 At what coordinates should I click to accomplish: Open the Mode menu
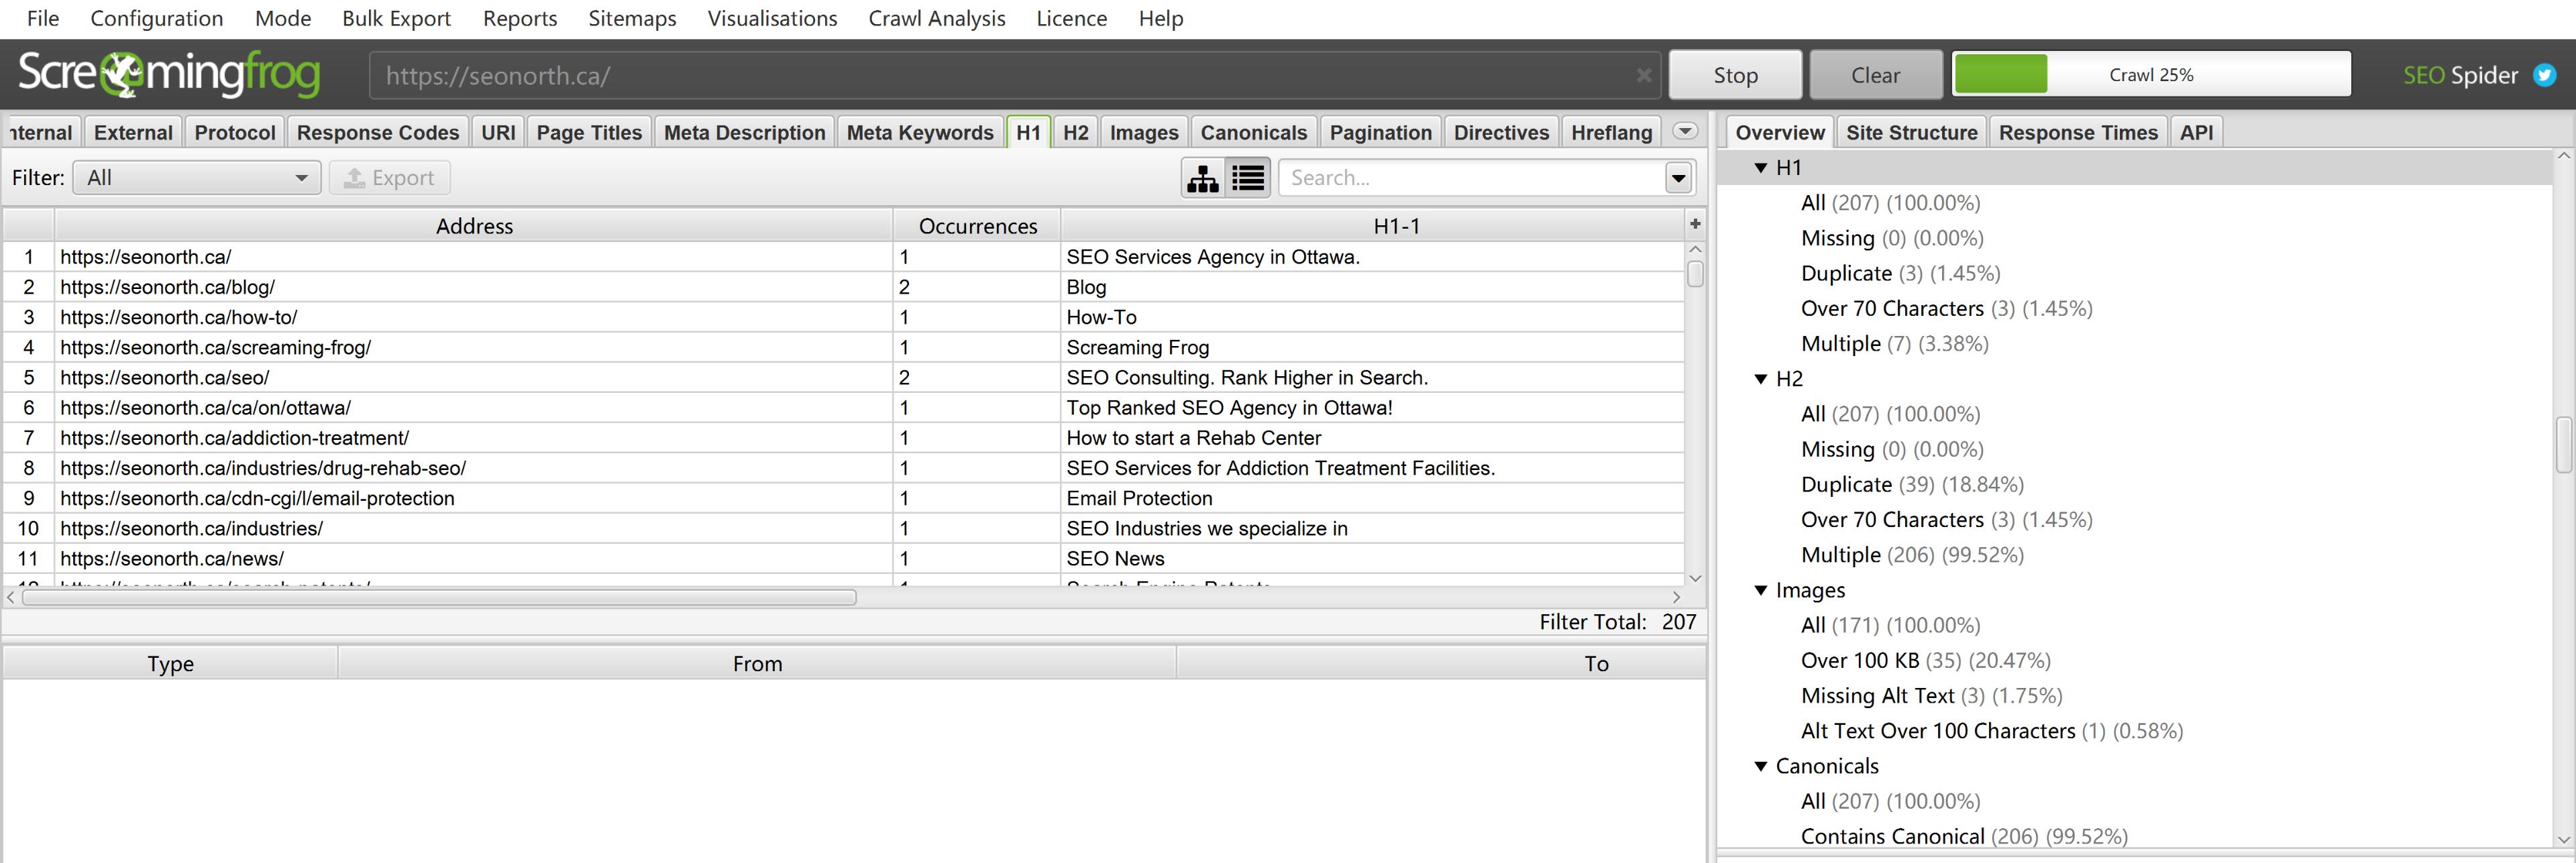point(283,18)
